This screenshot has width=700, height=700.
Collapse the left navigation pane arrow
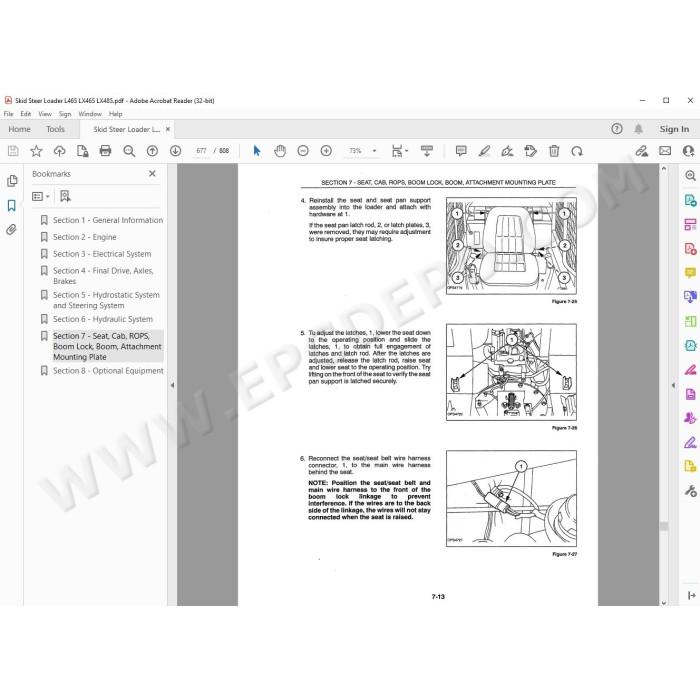tap(172, 385)
